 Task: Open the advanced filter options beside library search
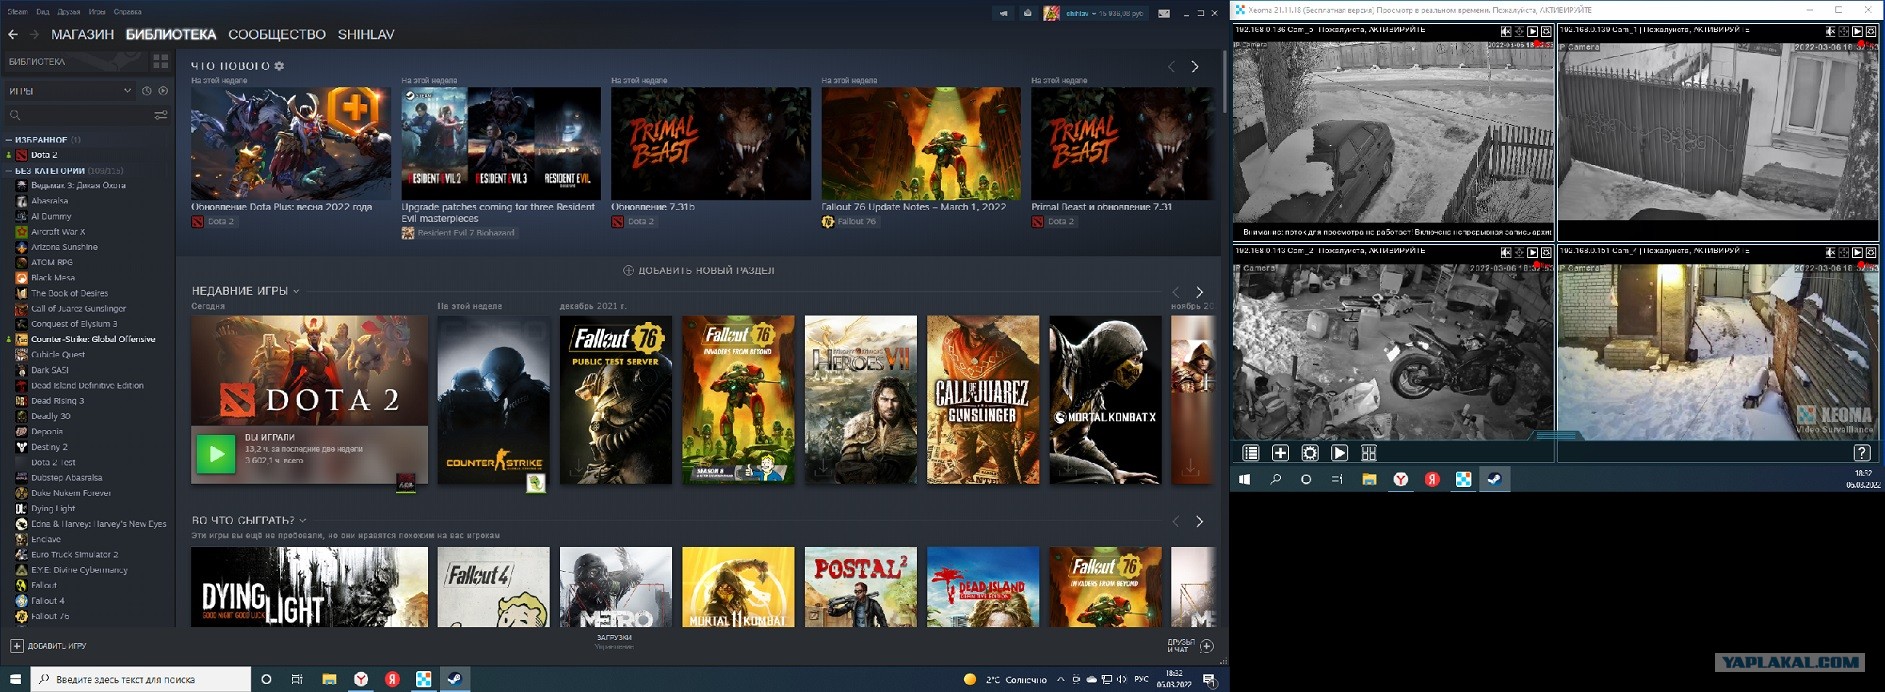click(x=160, y=115)
